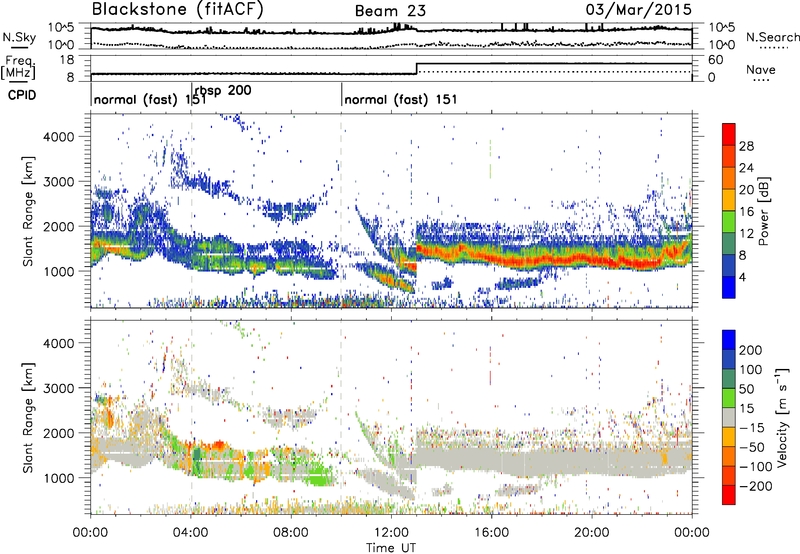This screenshot has width=800, height=554.
Task: Click the 'Time UT' axis label
Action: [391, 547]
